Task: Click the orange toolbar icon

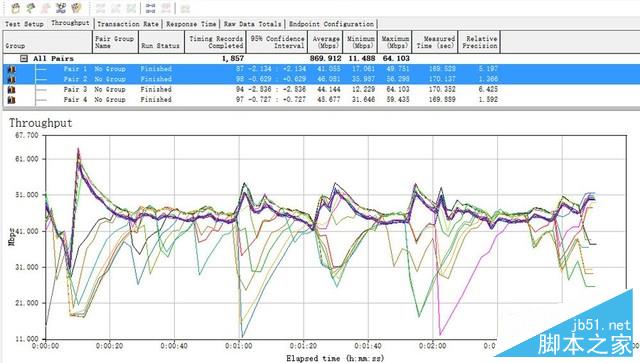Action: tap(76, 8)
